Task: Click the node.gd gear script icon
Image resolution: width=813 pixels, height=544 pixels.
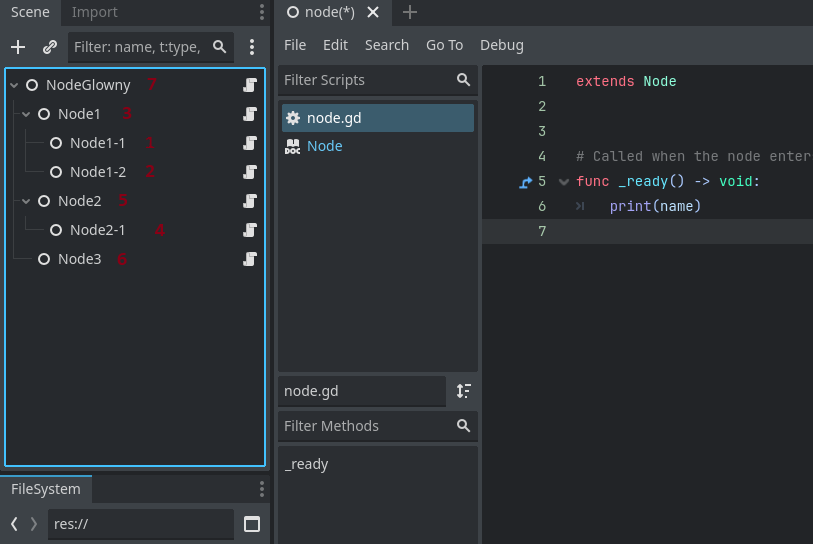Action: coord(293,118)
